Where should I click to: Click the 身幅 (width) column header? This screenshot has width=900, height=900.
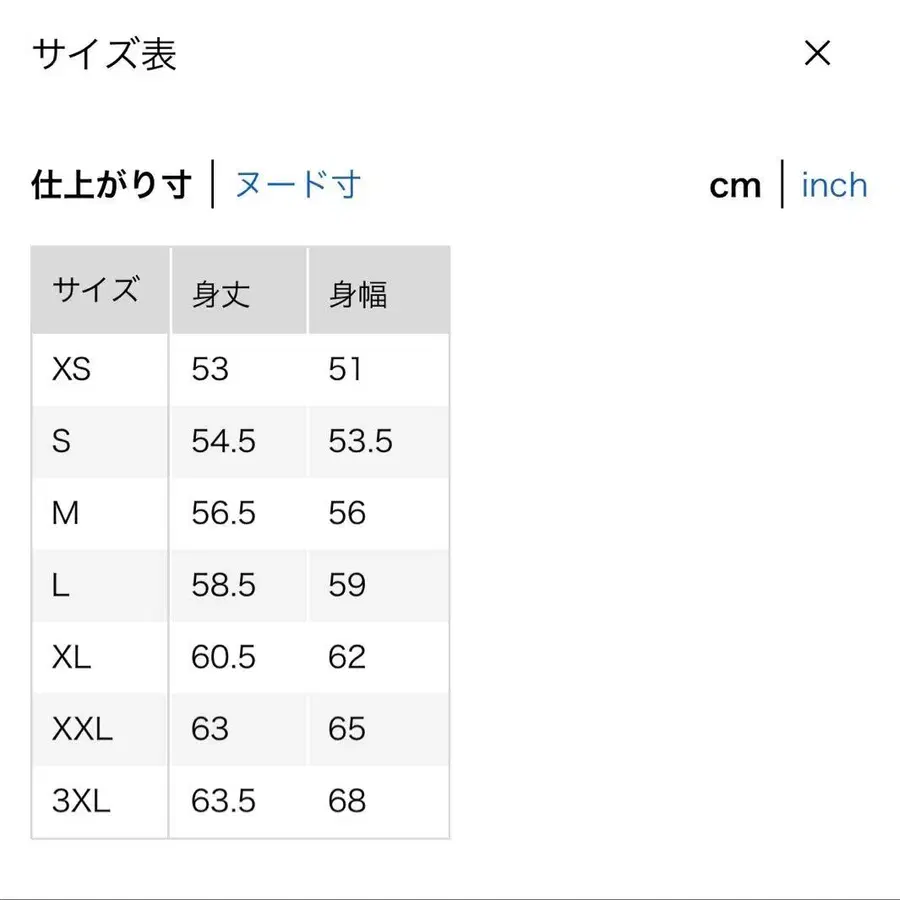pyautogui.click(x=359, y=293)
